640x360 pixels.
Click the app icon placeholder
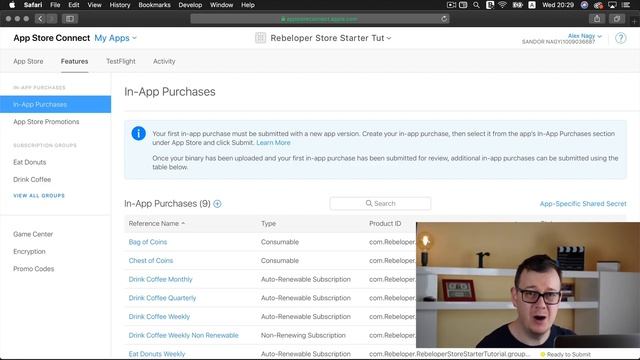pyautogui.click(x=260, y=38)
